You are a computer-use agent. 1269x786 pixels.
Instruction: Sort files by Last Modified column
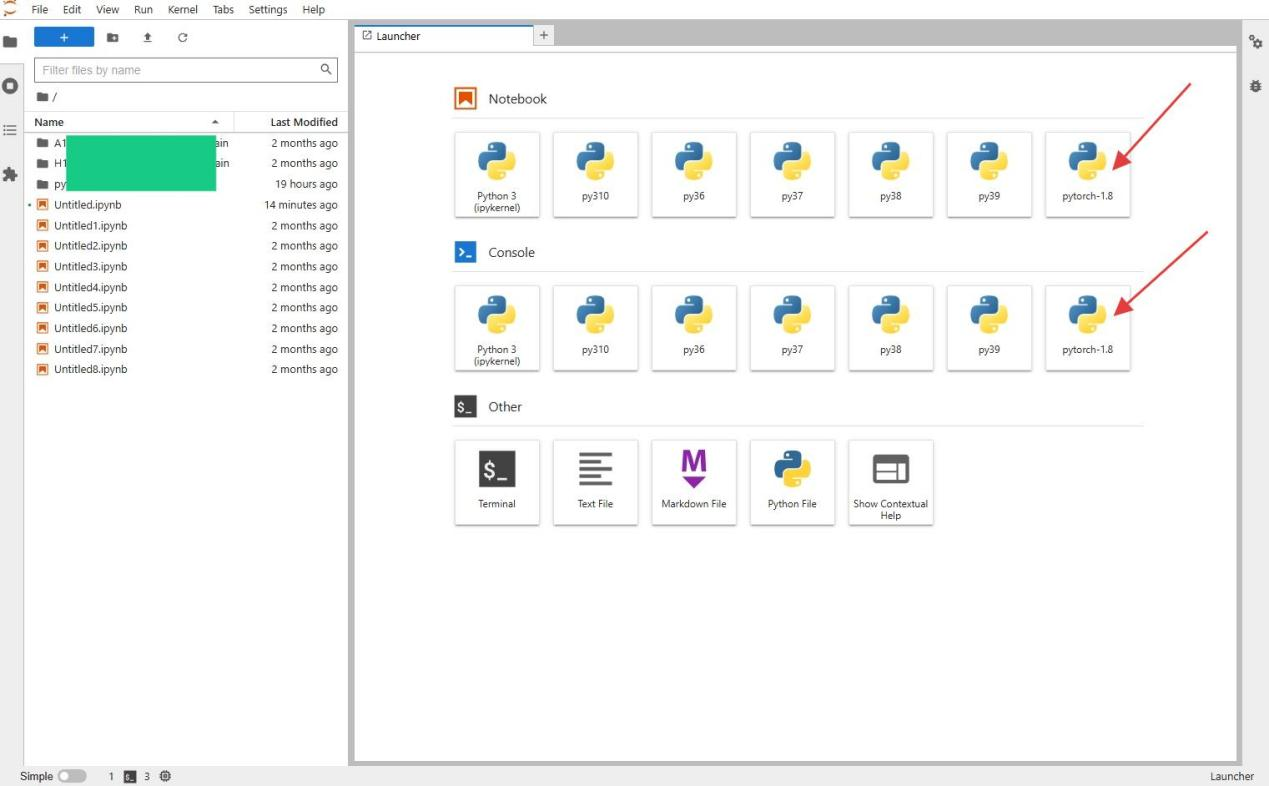303,122
